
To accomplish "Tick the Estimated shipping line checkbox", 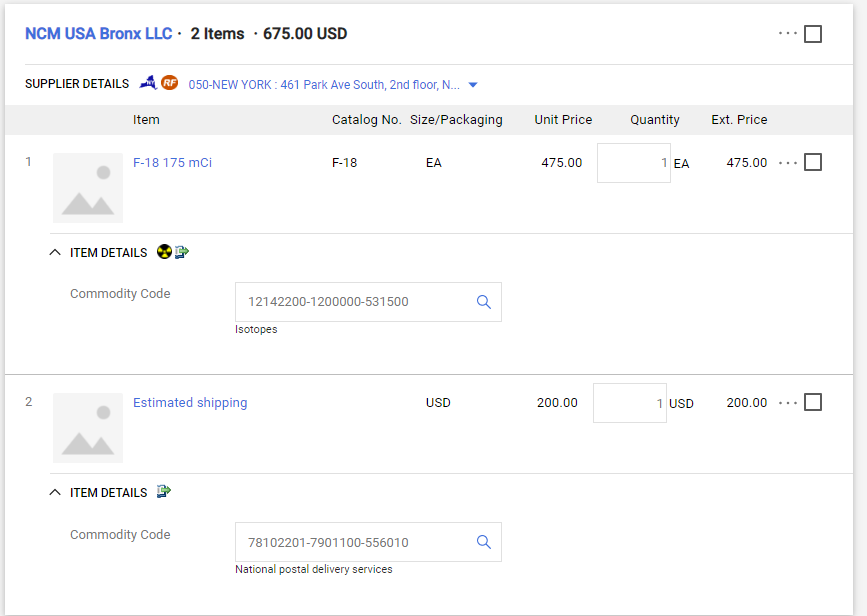I will point(813,402).
